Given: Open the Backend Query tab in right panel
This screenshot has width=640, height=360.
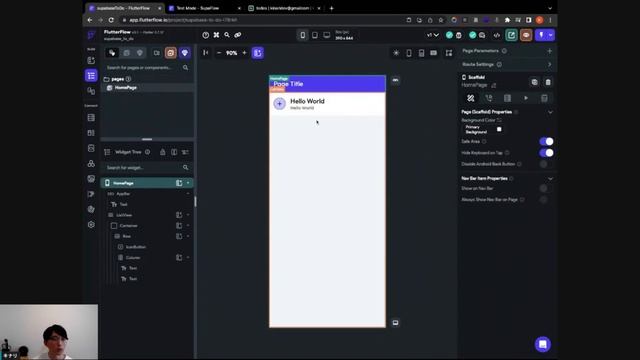Looking at the screenshot, I should tap(507, 98).
